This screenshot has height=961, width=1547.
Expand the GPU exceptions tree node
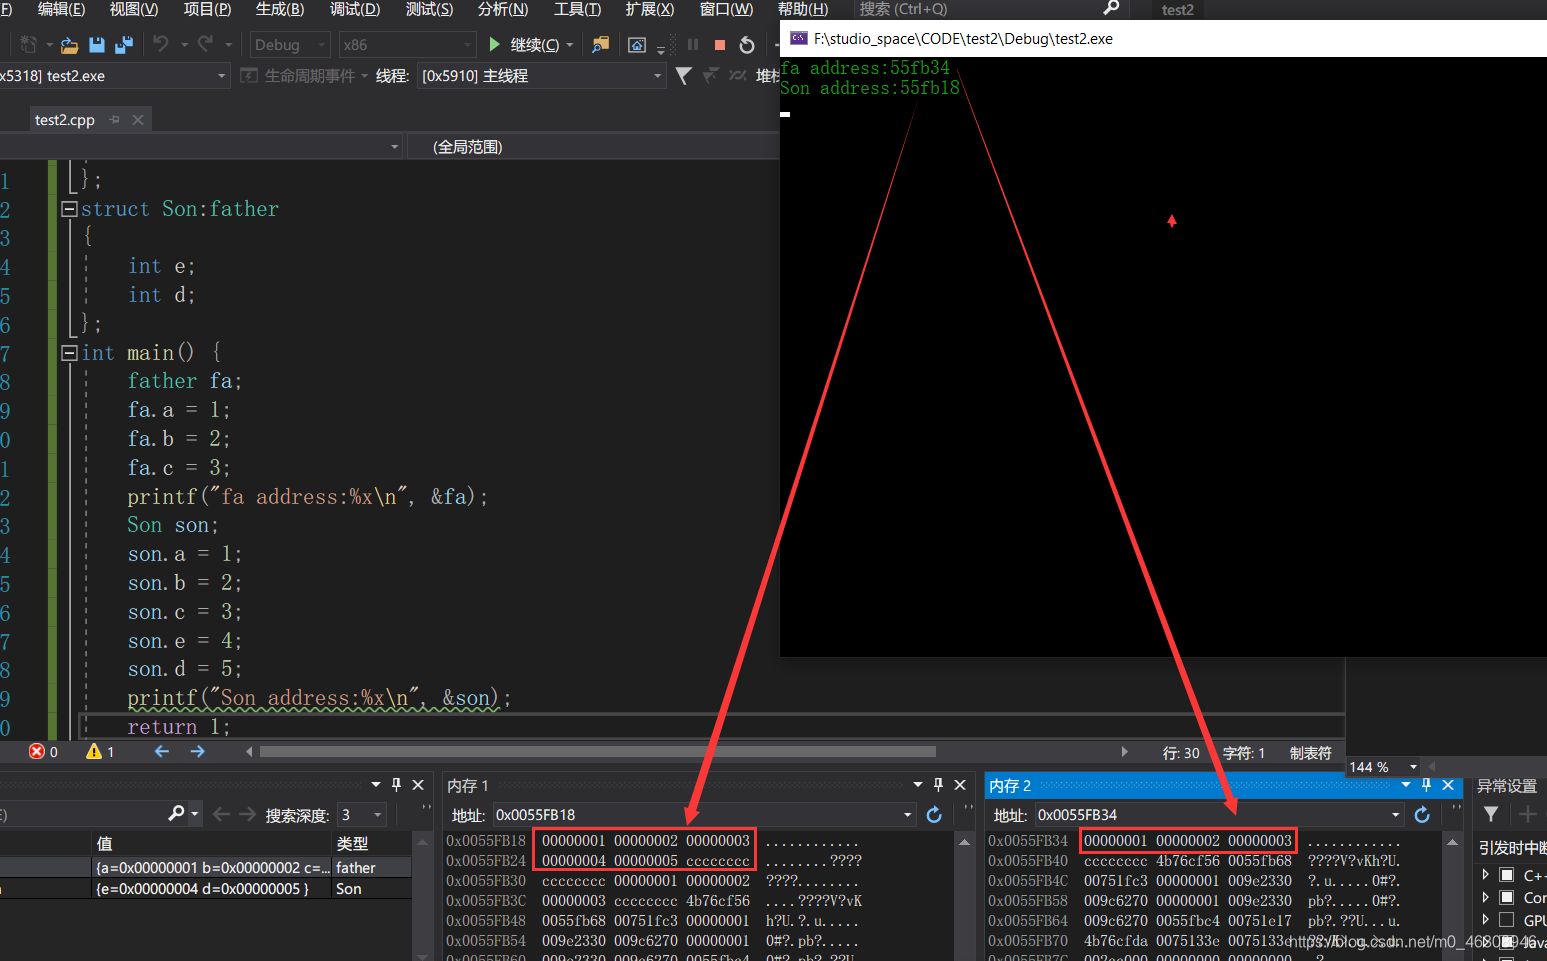(1486, 919)
